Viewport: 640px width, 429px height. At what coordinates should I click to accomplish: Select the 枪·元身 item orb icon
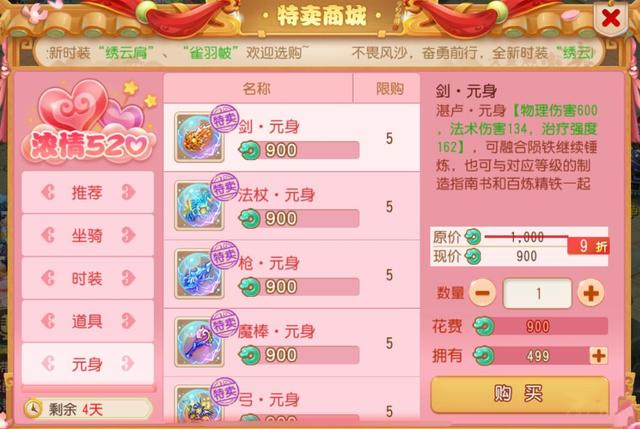point(199,274)
